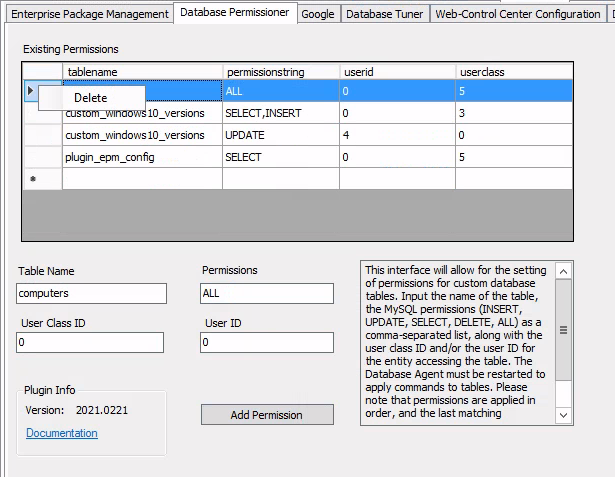Switch to Enterprise Package Management tab
This screenshot has height=477, width=615.
click(89, 14)
